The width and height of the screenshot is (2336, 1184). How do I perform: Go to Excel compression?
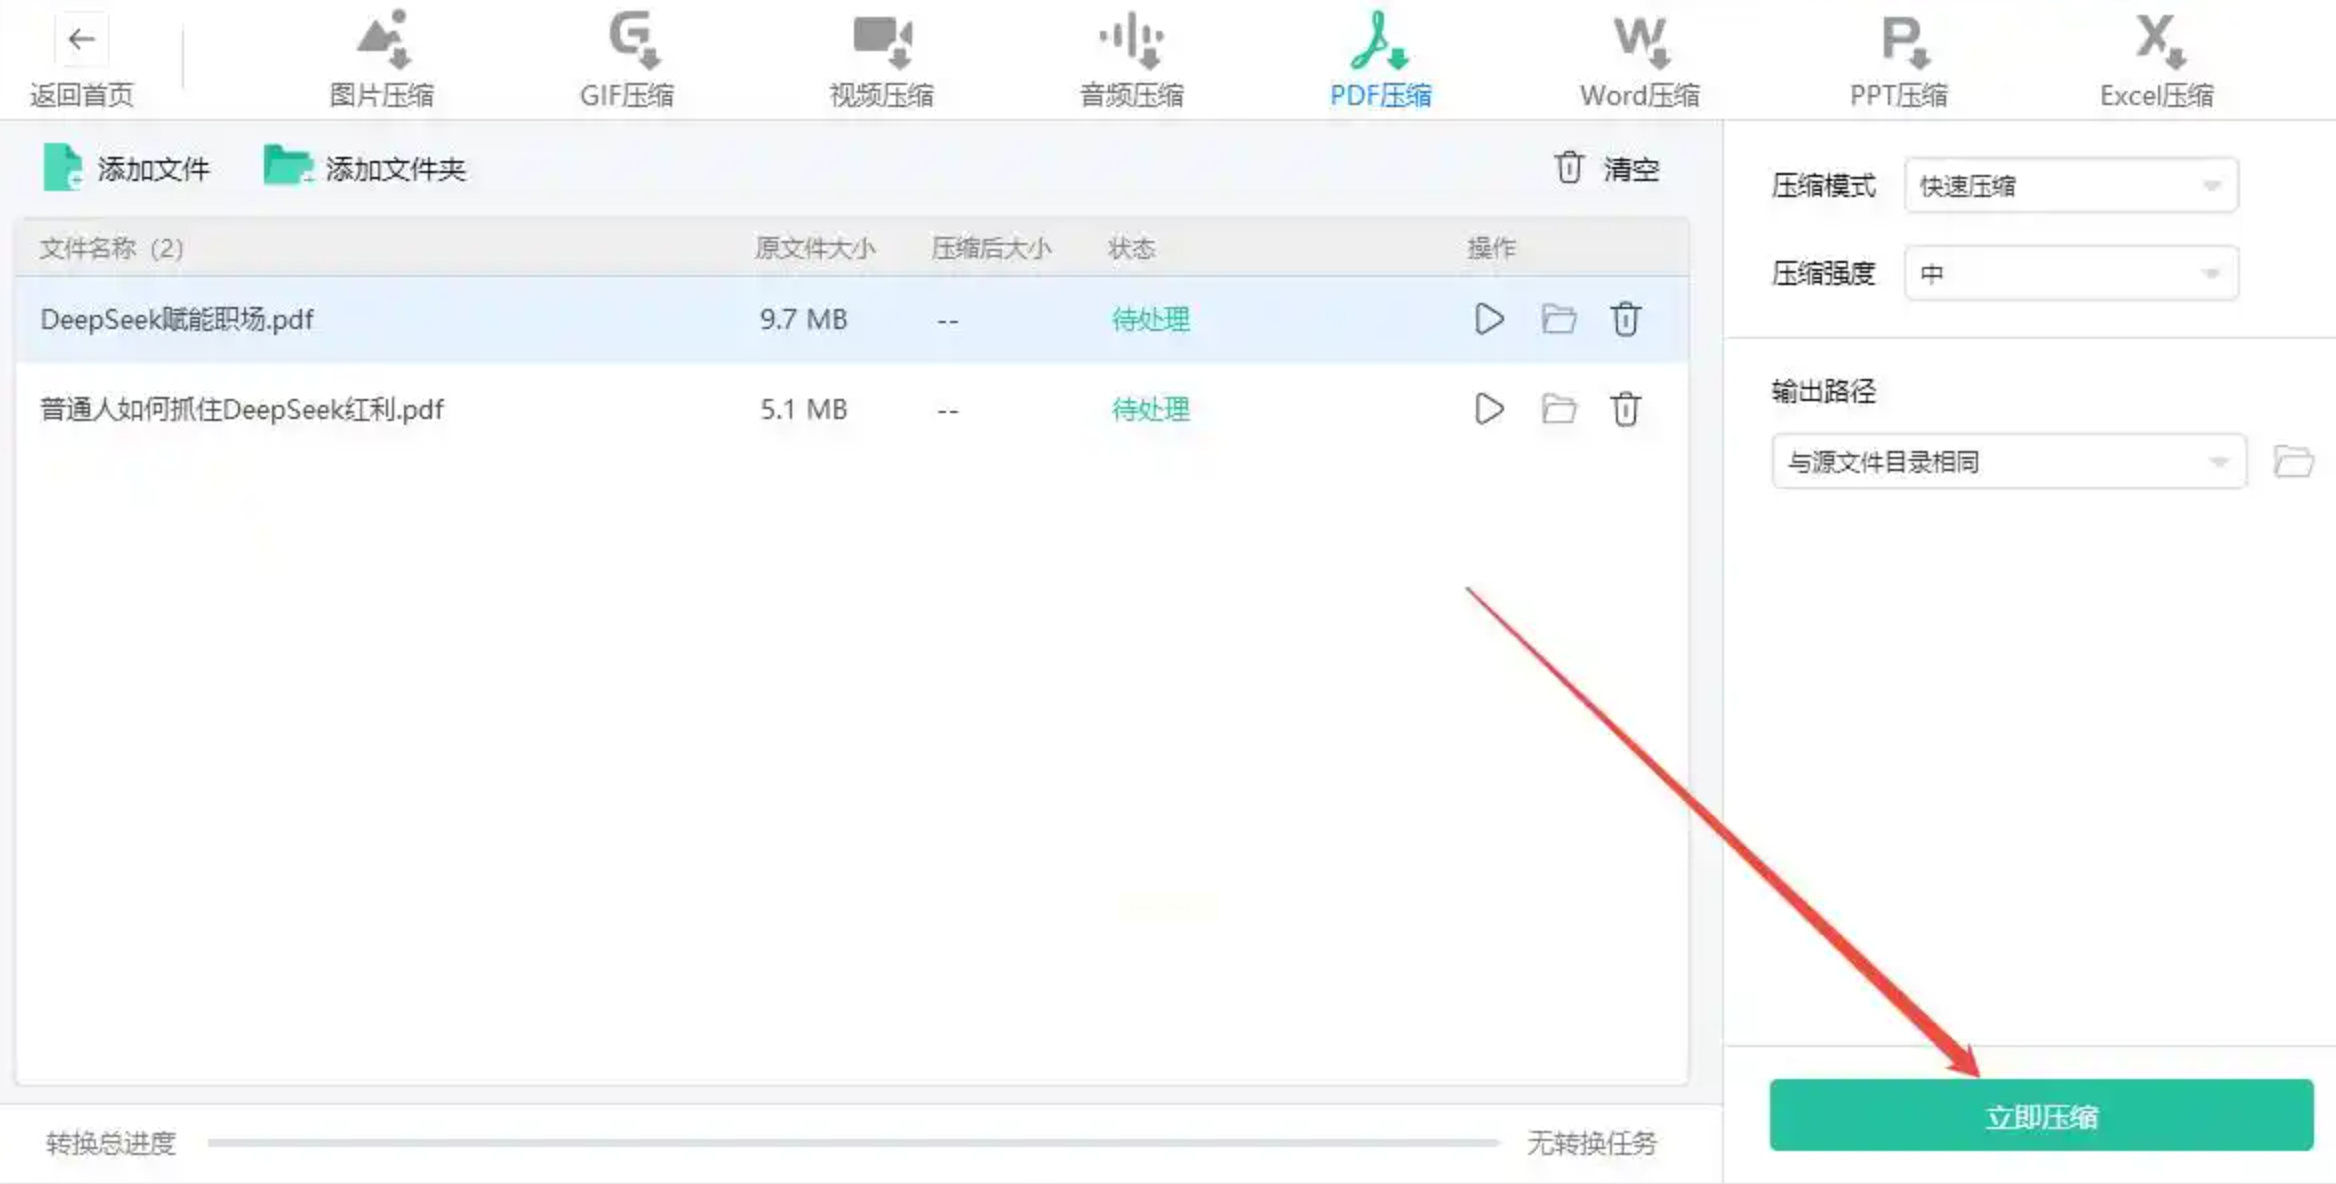(x=2156, y=60)
